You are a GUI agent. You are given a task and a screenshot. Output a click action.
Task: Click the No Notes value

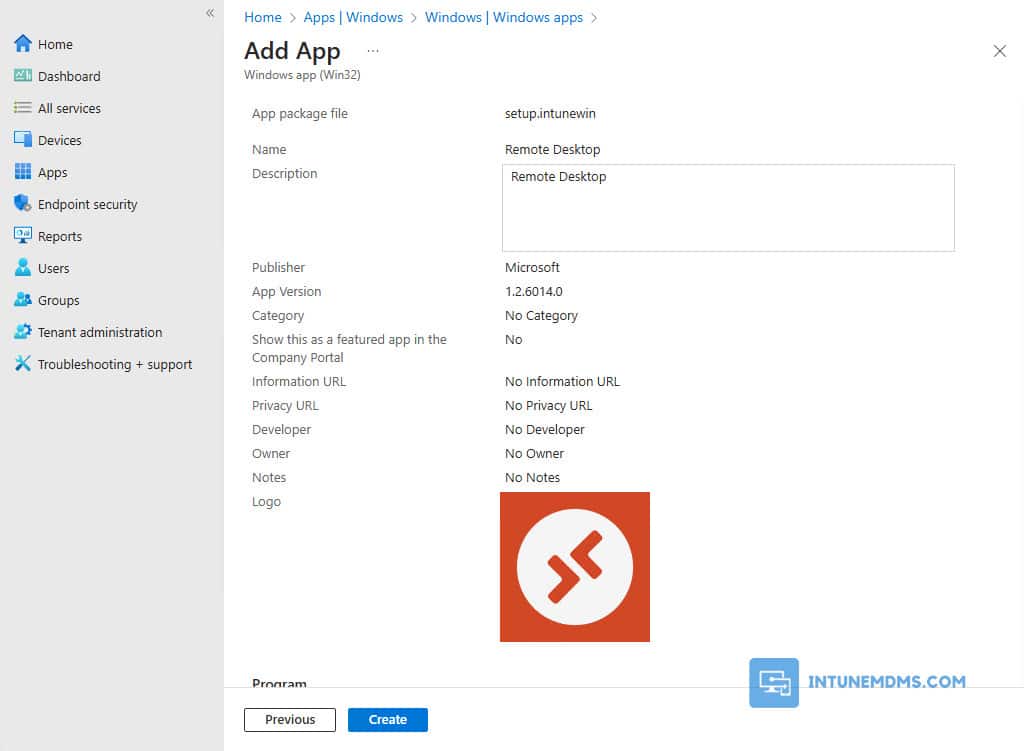(532, 478)
